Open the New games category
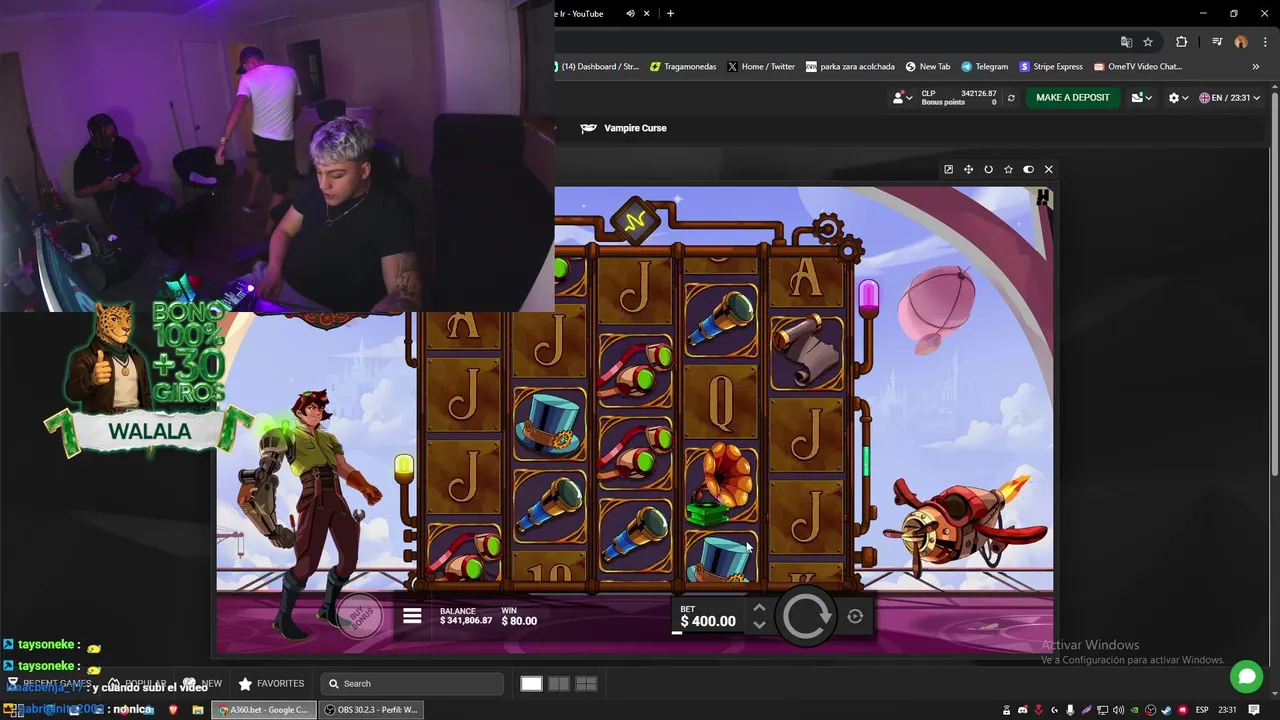The image size is (1280, 720). tap(203, 684)
